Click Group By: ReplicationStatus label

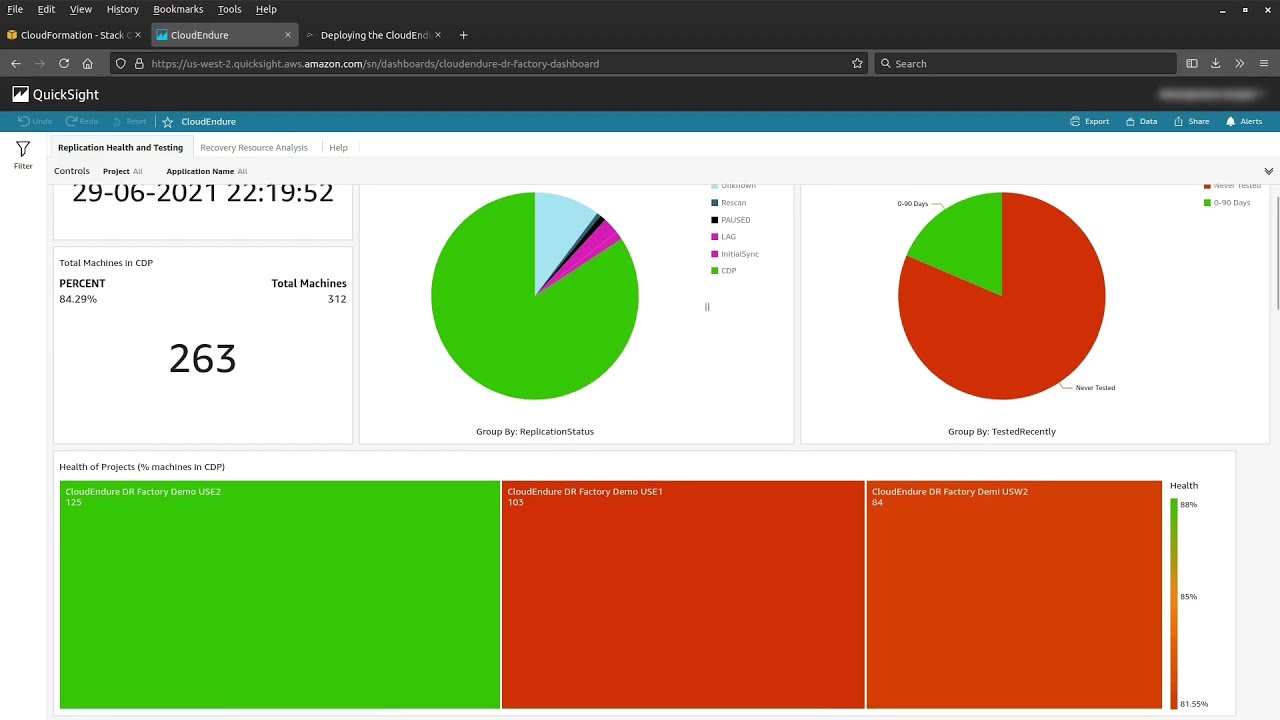[x=535, y=432]
